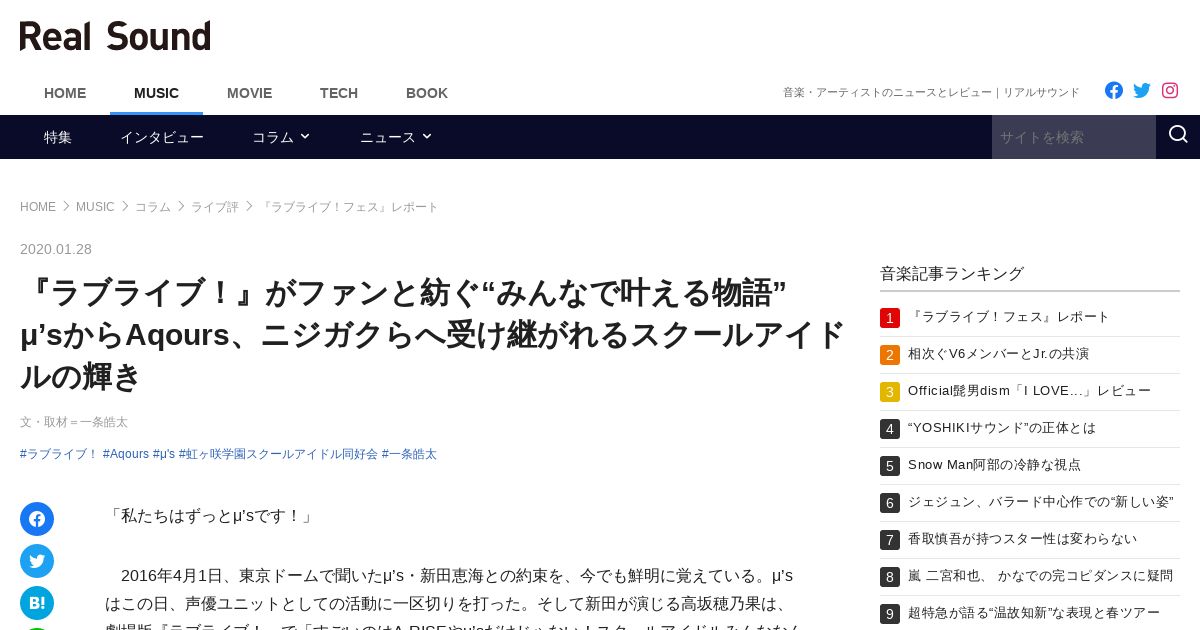The image size is (1200, 630).
Task: Click the article headline about ラブライブ！
Action: click(x=432, y=335)
